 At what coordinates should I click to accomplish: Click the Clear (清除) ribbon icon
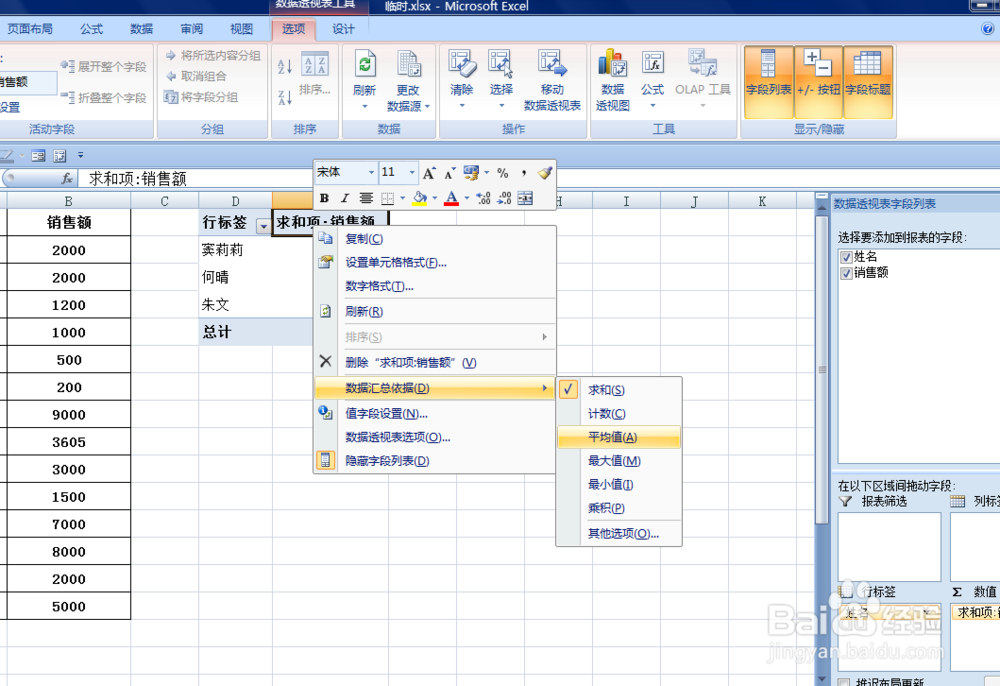[x=462, y=64]
